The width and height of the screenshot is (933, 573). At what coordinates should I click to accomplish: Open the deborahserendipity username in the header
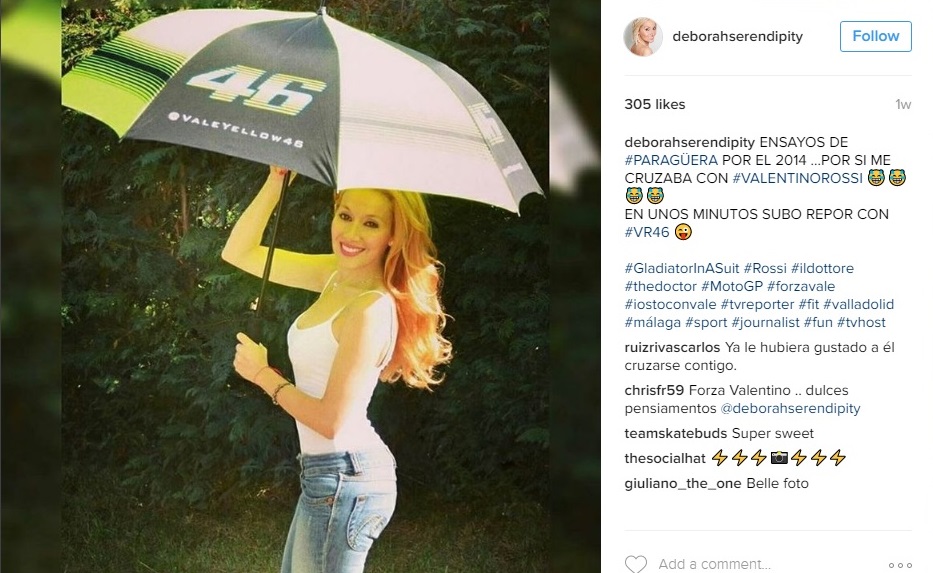tap(737, 36)
